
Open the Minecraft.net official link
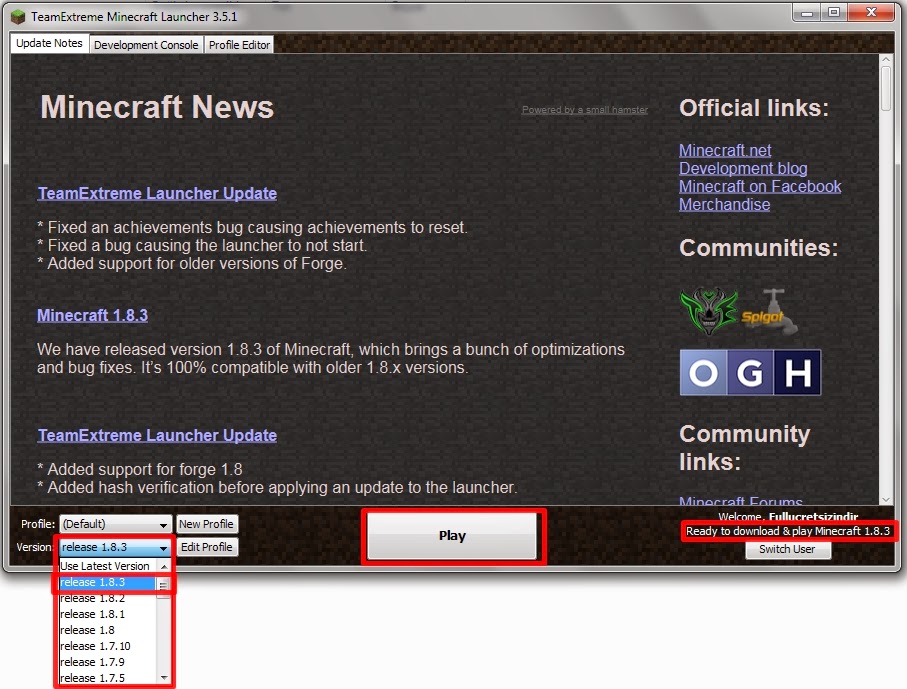click(725, 150)
